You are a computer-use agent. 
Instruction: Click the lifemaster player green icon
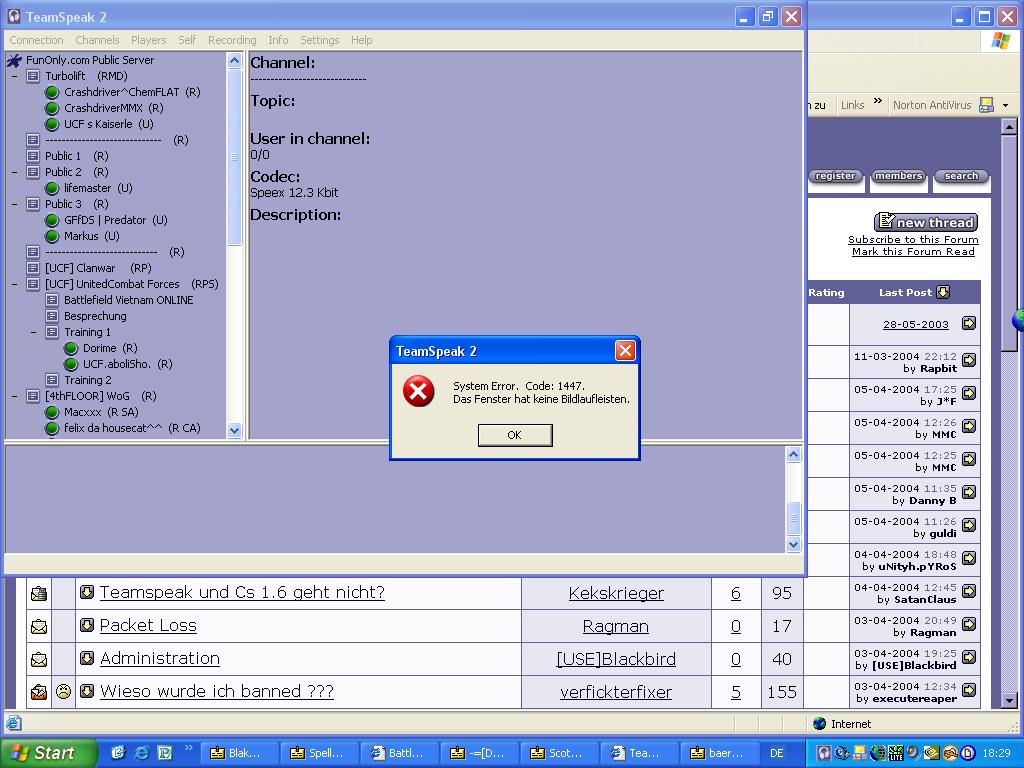52,188
